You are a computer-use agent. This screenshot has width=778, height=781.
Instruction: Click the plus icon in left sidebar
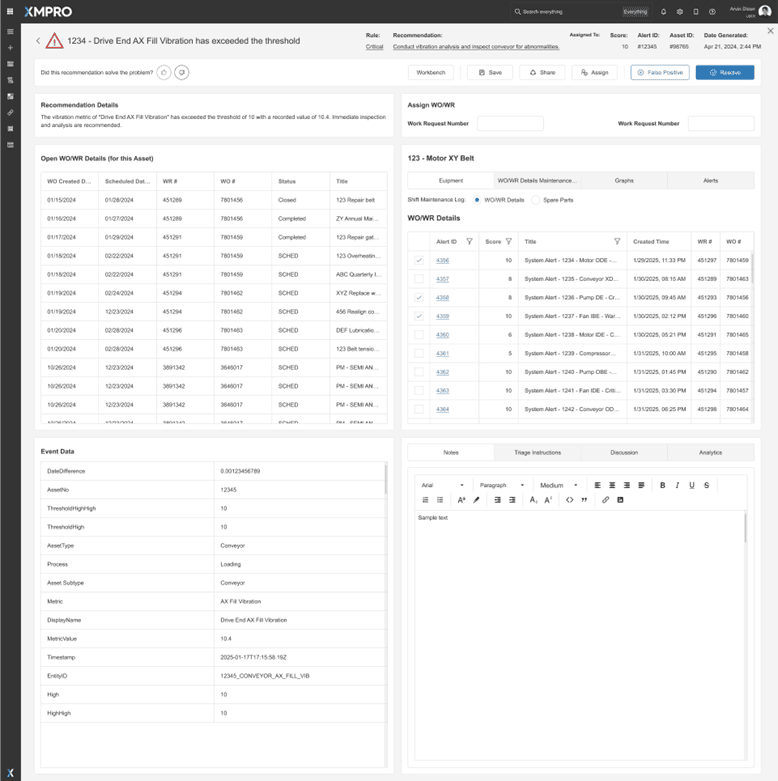tap(10, 48)
